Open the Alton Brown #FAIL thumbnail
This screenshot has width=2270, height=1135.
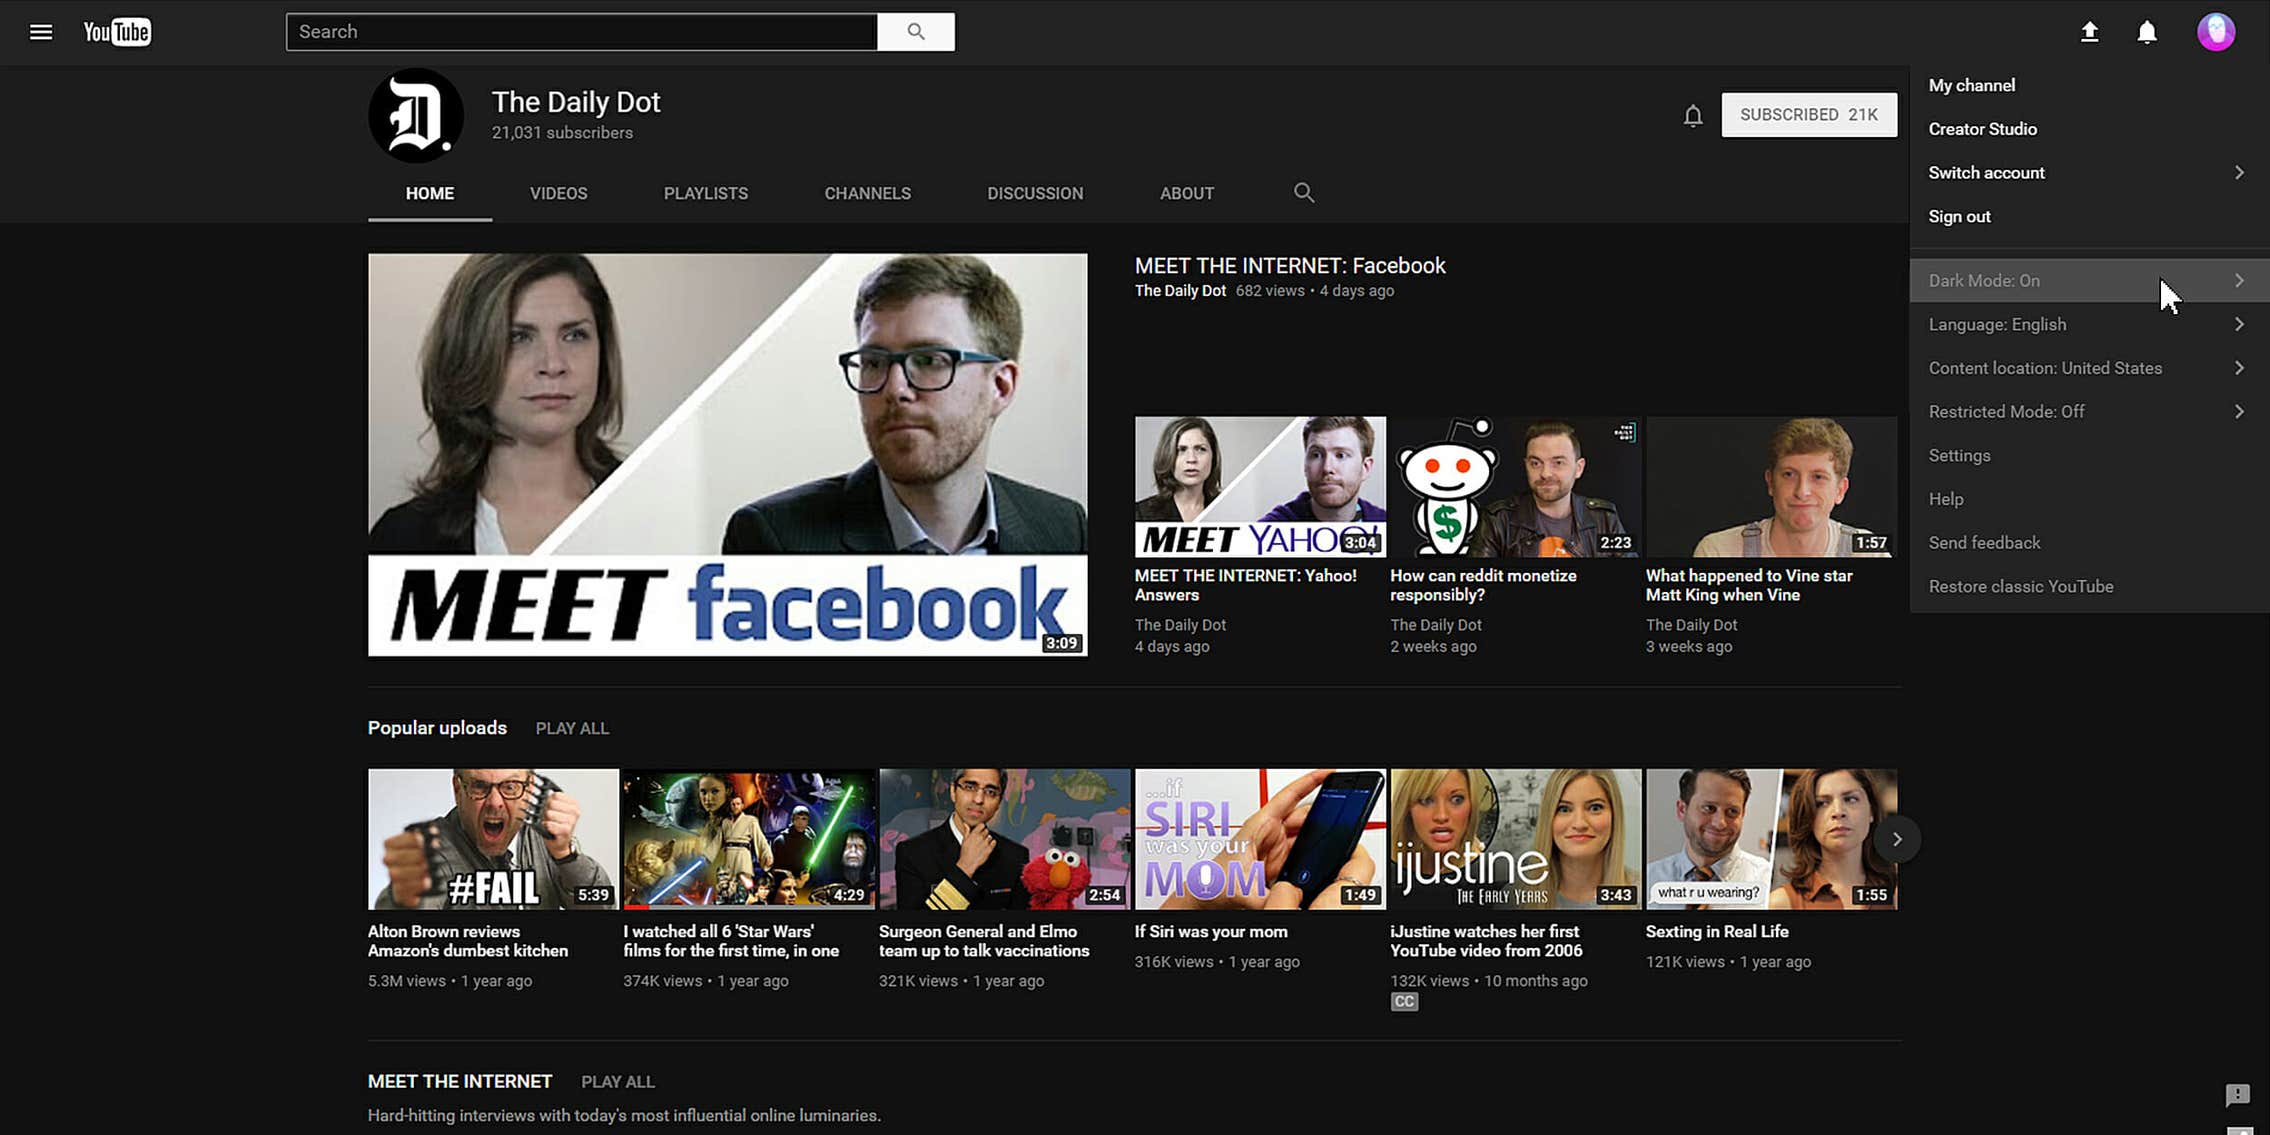(x=493, y=839)
